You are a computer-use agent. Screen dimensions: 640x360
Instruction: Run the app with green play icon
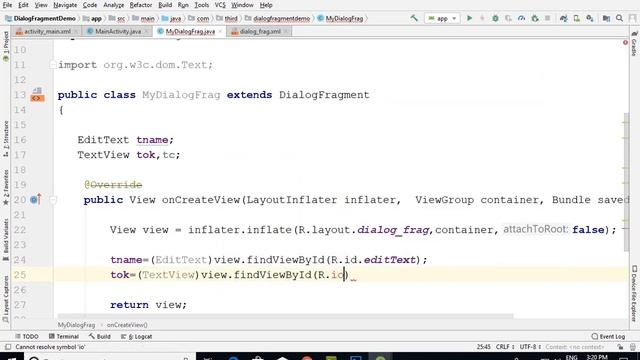(x=469, y=18)
